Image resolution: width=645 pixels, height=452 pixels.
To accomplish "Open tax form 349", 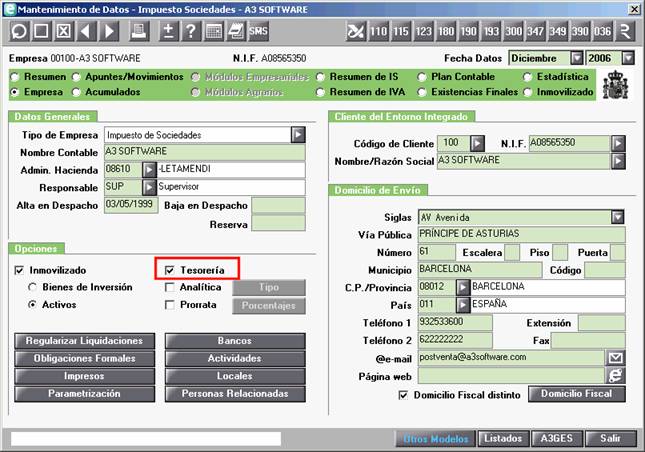I will pyautogui.click(x=558, y=31).
